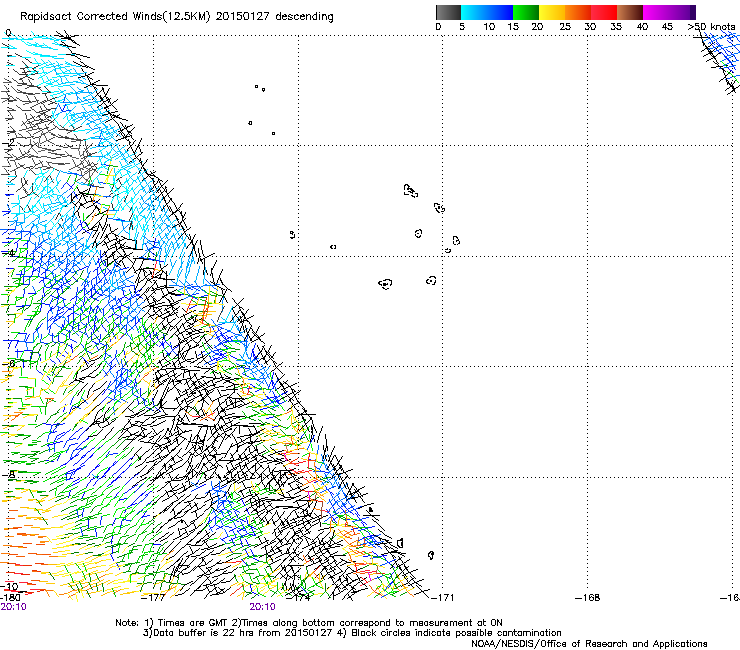Click the '-174' longitude axis label
Viewport: 740px width, 650px height.
point(300,598)
